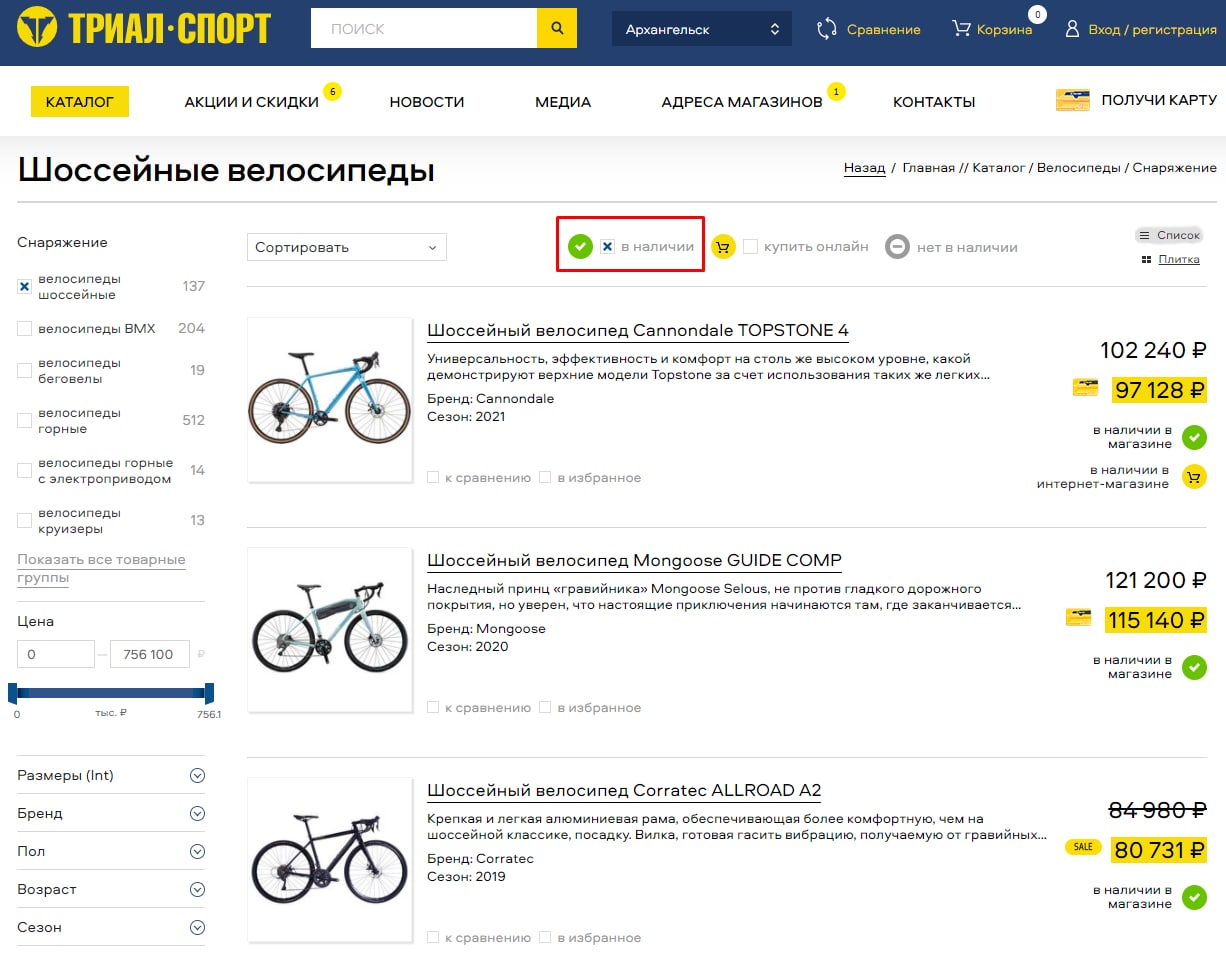Click the middle of the price range bar
Screen dimensions: 1226x956
[111, 692]
